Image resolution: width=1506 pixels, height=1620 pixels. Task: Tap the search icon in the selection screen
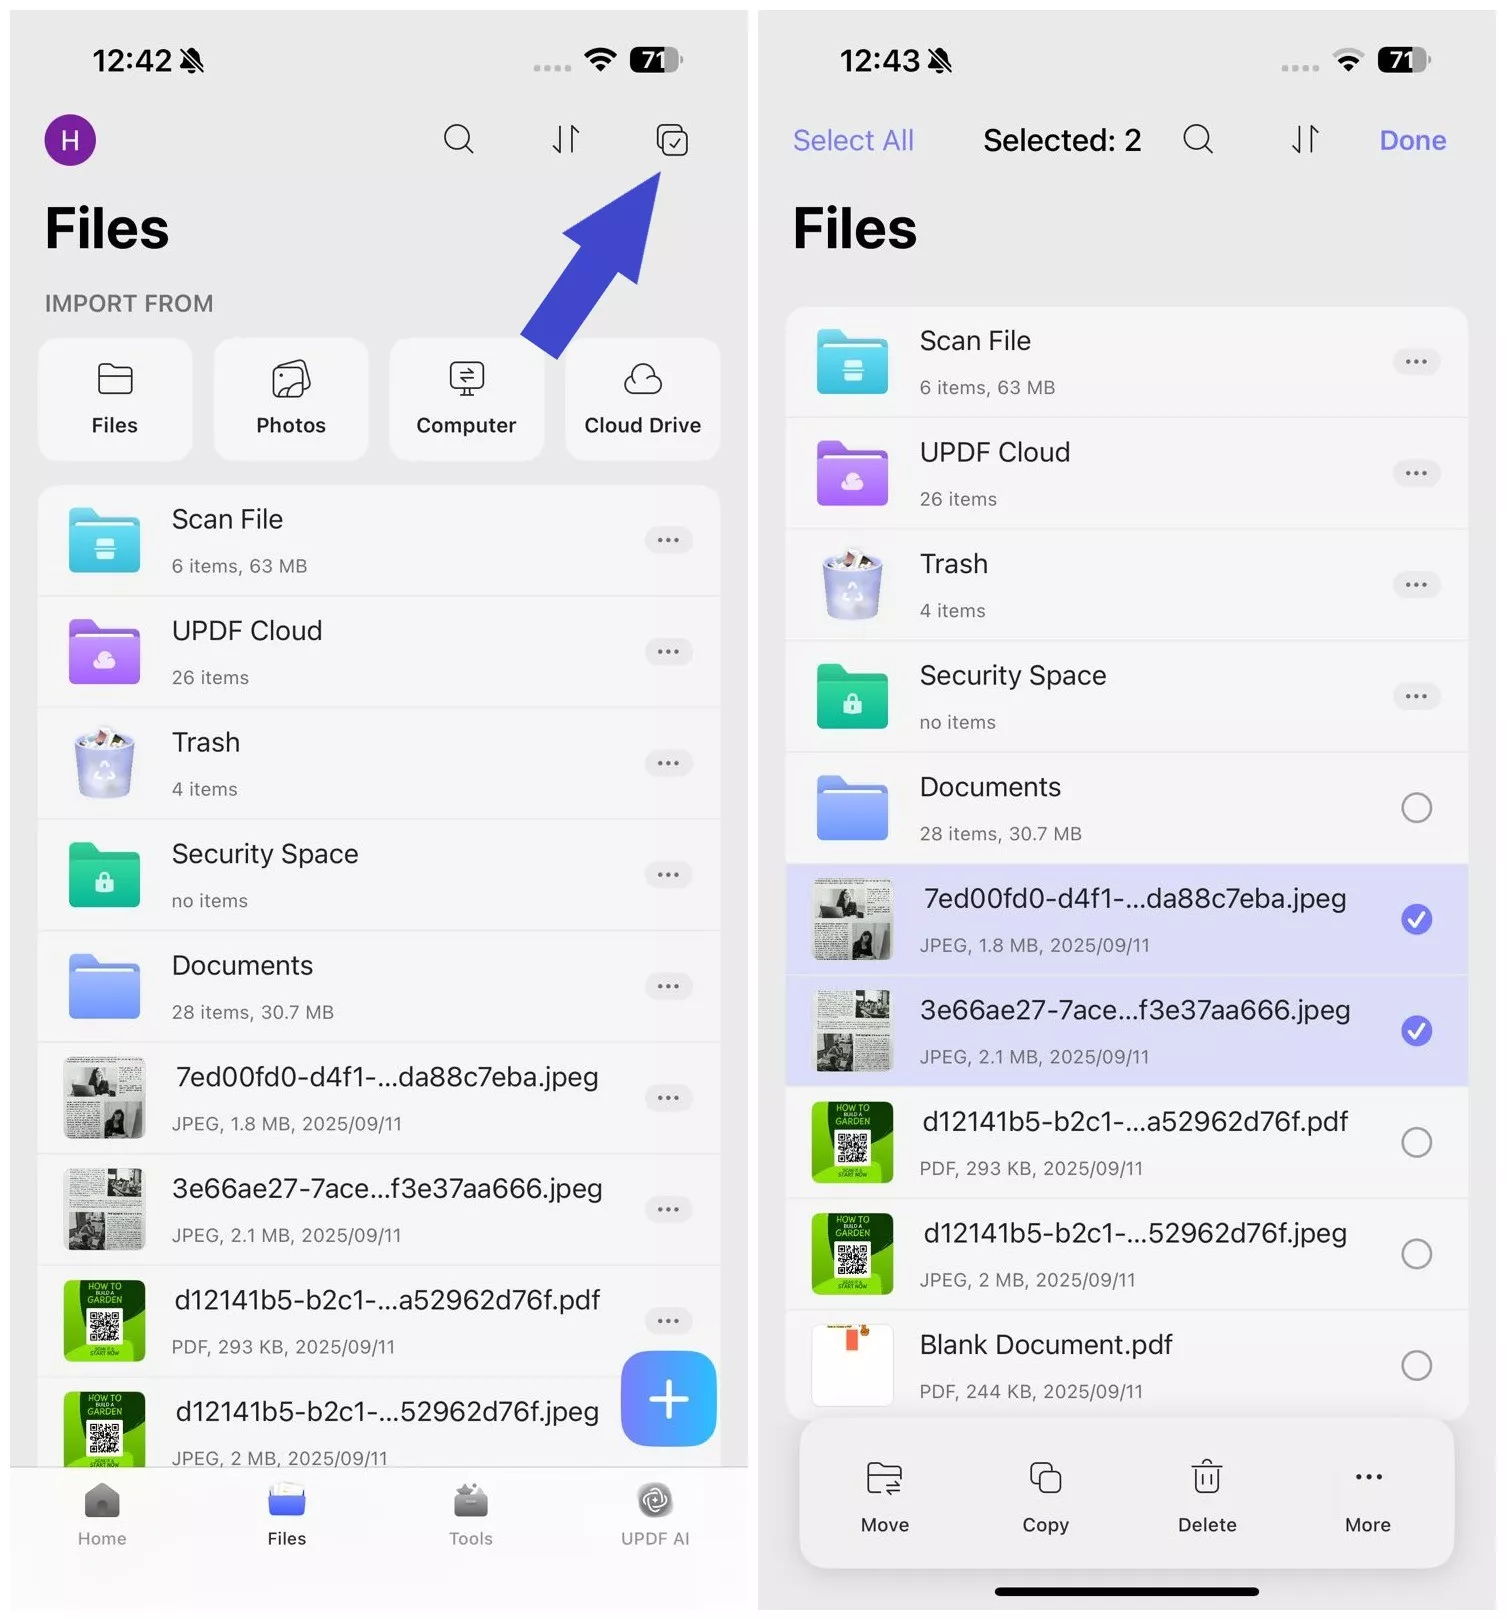1198,139
